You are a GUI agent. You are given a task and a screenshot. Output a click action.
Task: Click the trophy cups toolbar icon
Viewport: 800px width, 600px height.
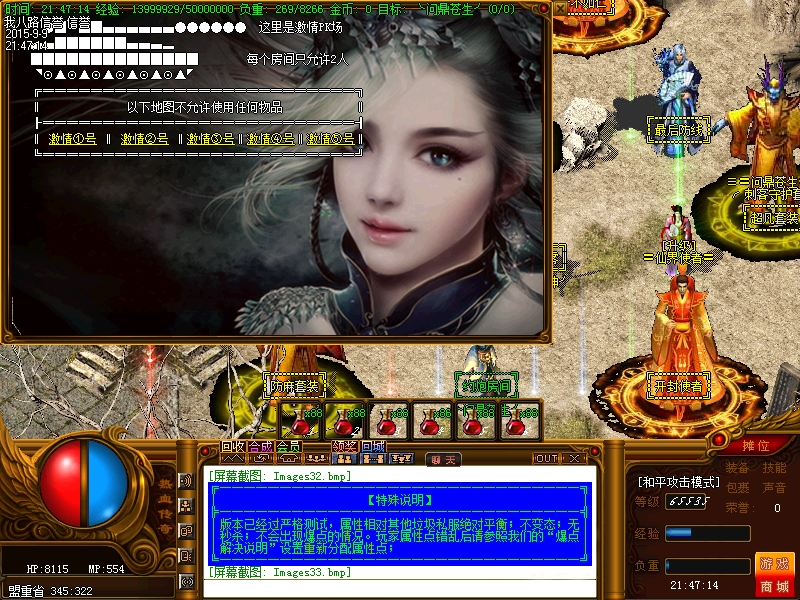tap(401, 459)
